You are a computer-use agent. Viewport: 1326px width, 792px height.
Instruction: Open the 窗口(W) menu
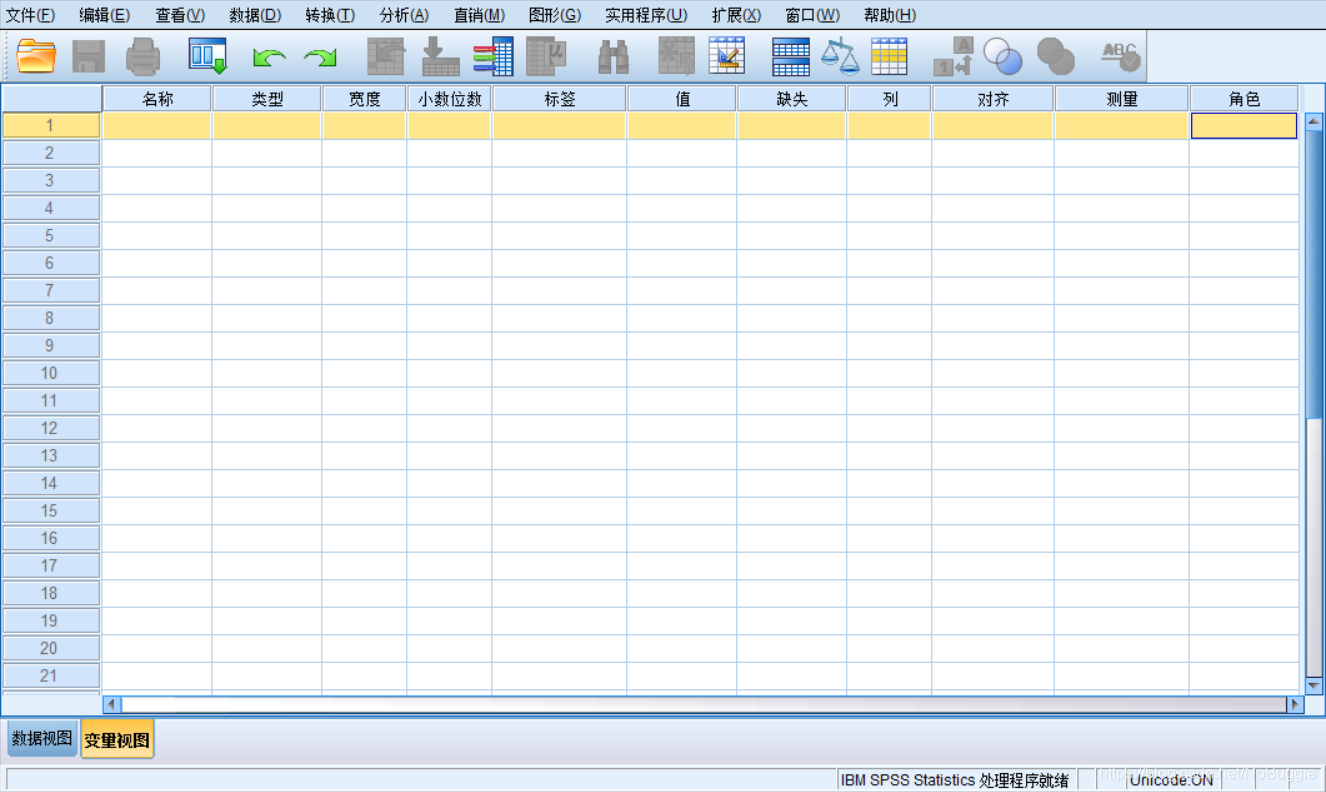click(812, 15)
